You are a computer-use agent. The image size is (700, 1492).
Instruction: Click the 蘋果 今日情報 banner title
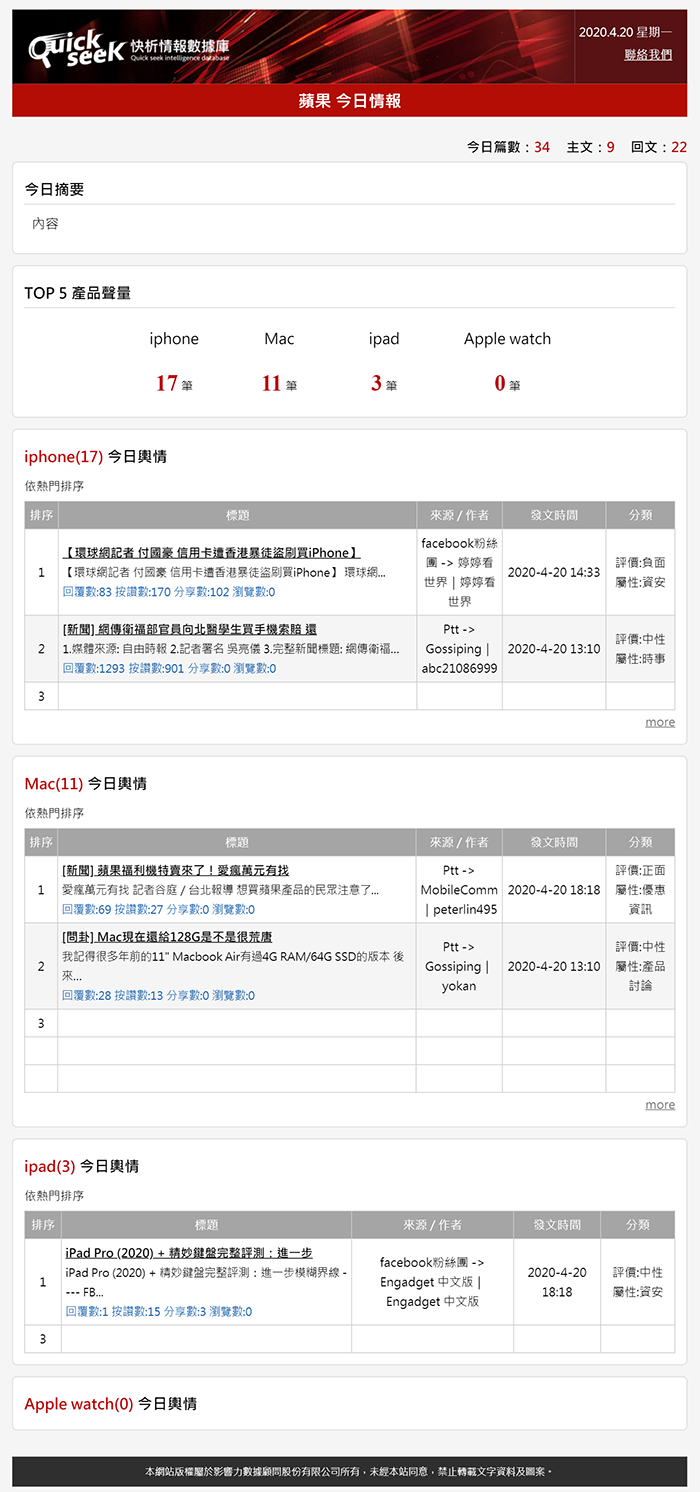click(350, 101)
